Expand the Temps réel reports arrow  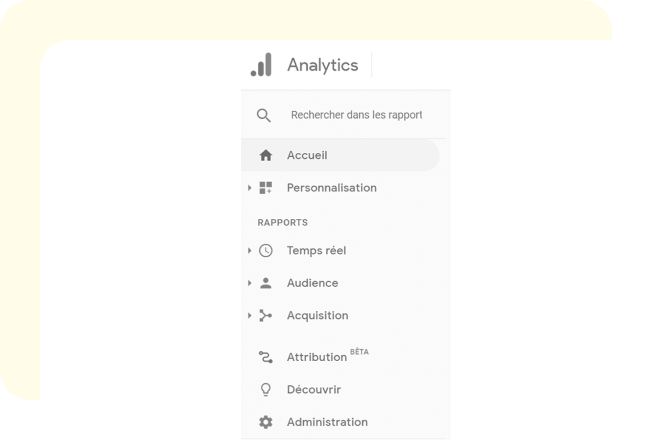(249, 251)
